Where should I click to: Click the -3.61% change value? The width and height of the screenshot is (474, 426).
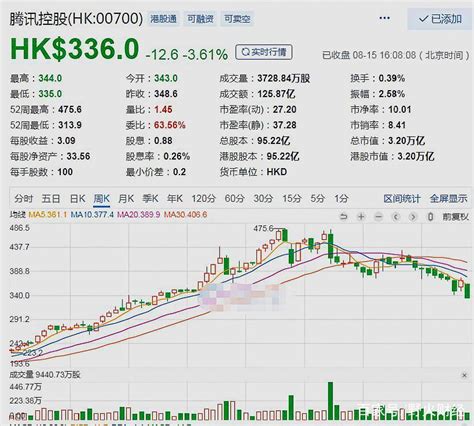pos(205,54)
